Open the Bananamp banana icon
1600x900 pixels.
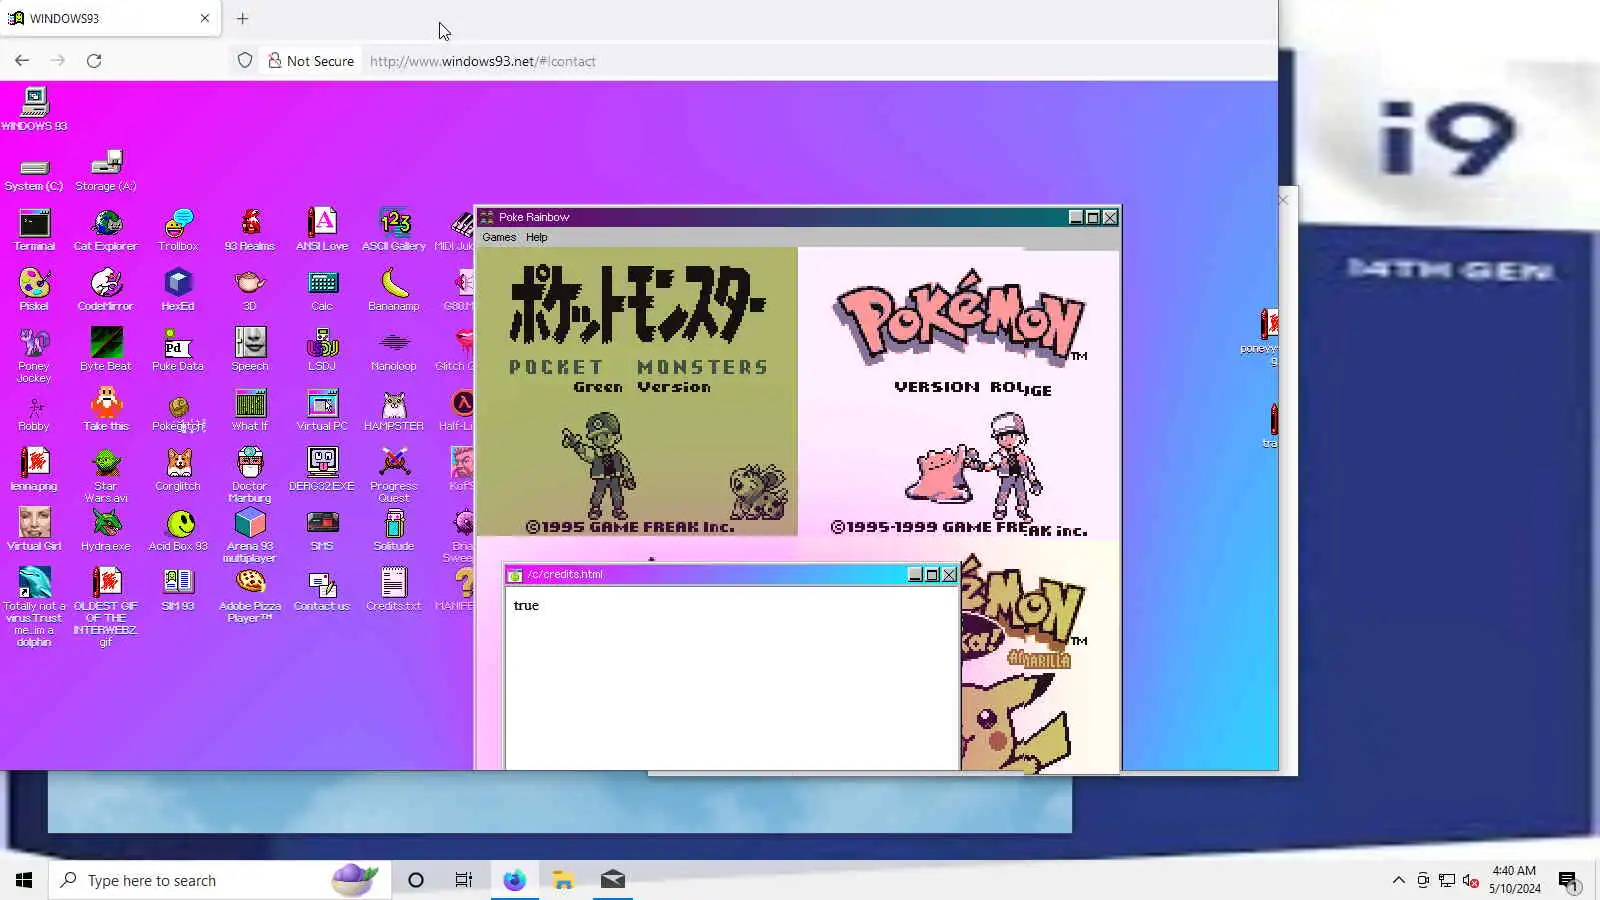coord(394,290)
